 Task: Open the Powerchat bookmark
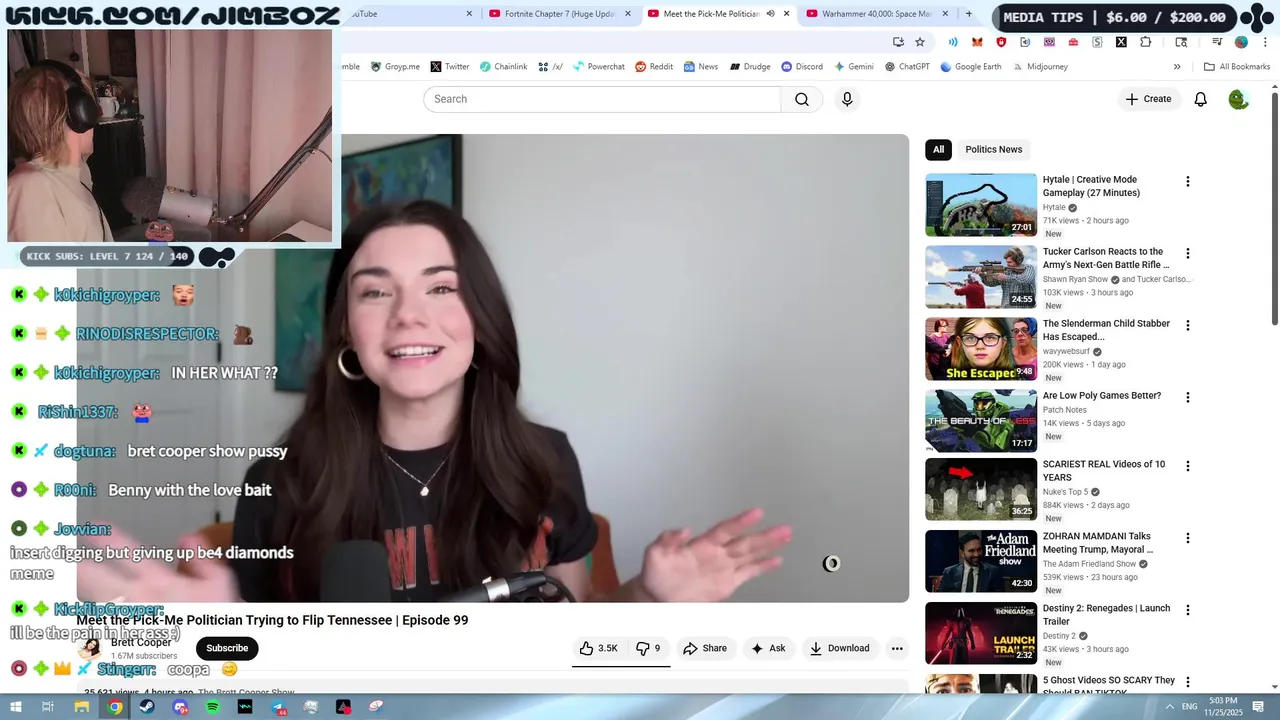[x=598, y=67]
